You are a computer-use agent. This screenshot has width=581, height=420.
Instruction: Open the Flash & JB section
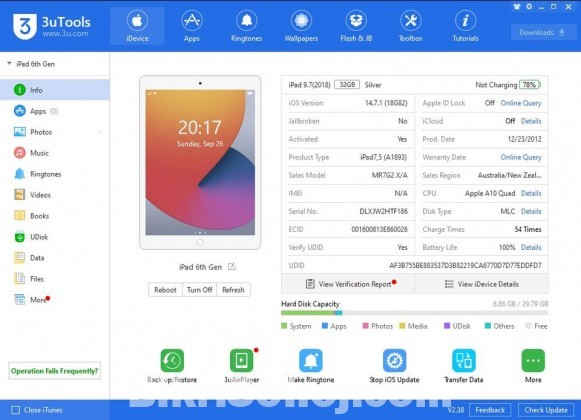click(356, 26)
